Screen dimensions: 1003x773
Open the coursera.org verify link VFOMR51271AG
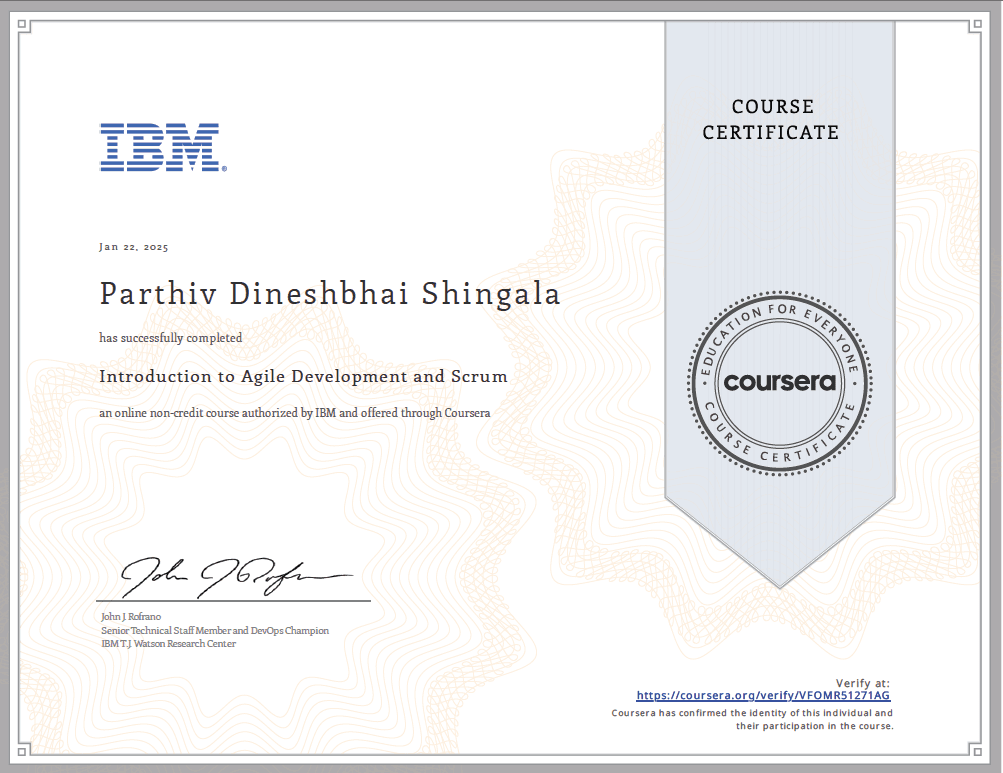coord(763,696)
